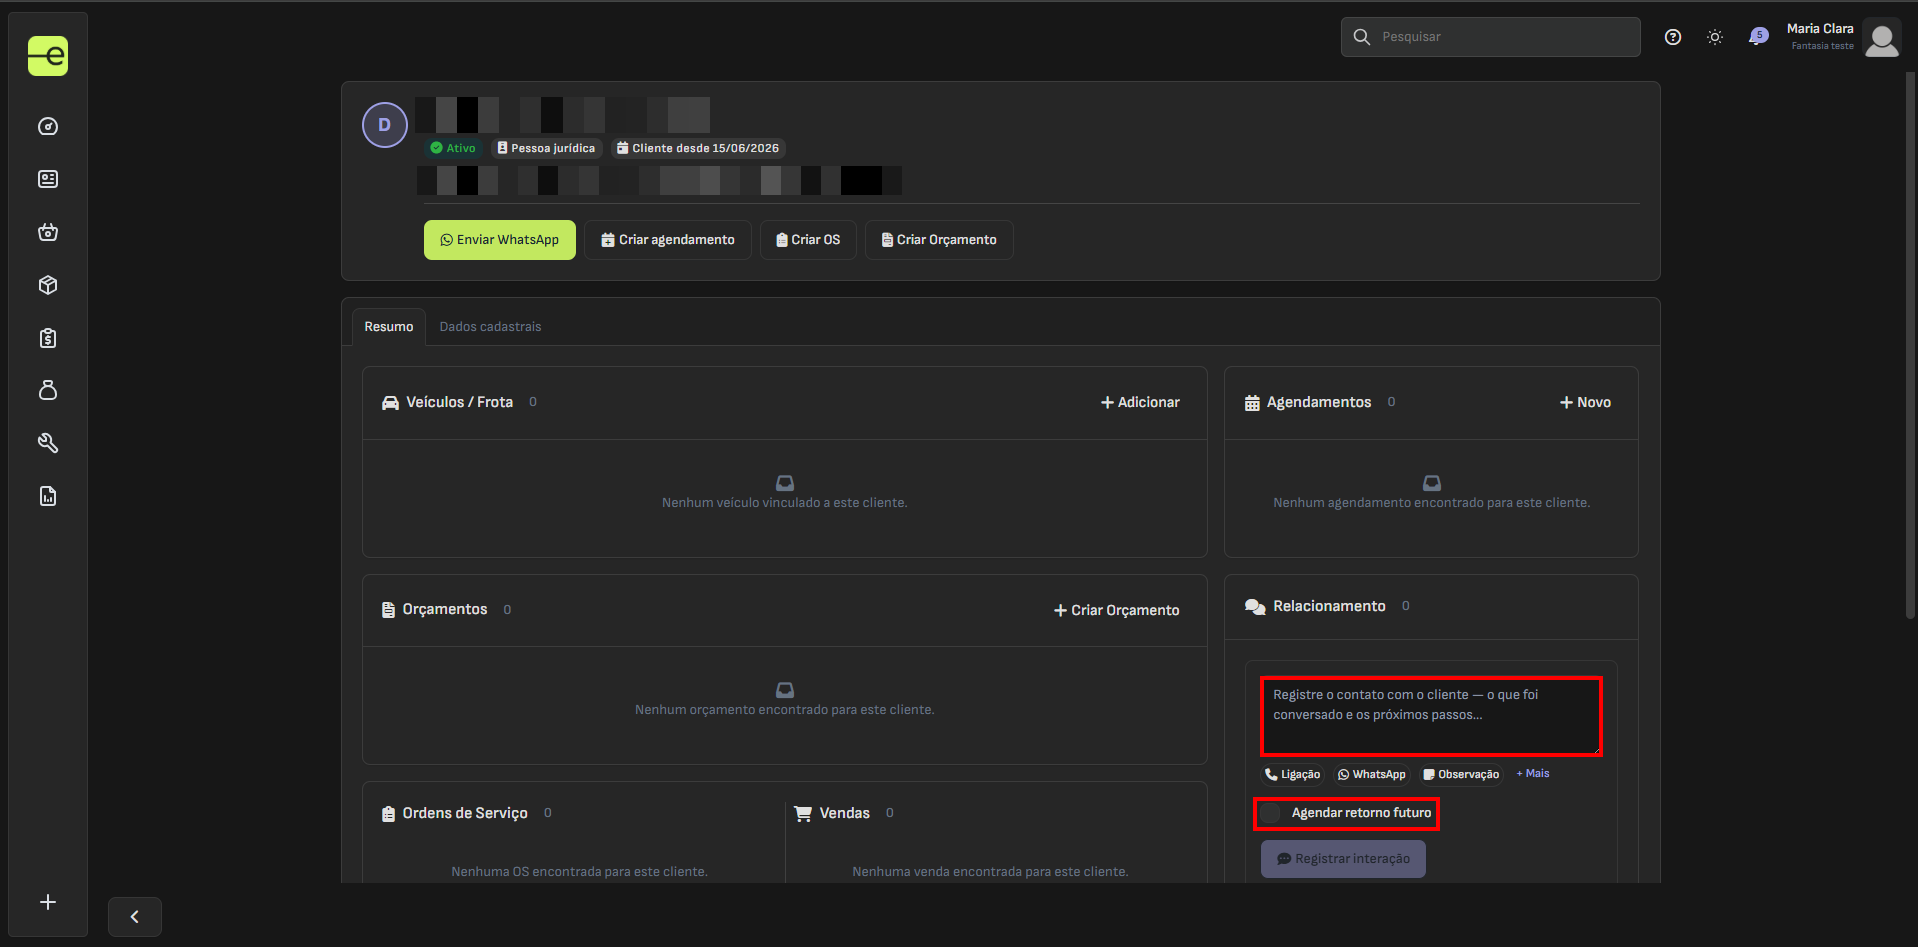Click 'Nenhuma OS encontrada para este cliente.' text

click(x=579, y=872)
